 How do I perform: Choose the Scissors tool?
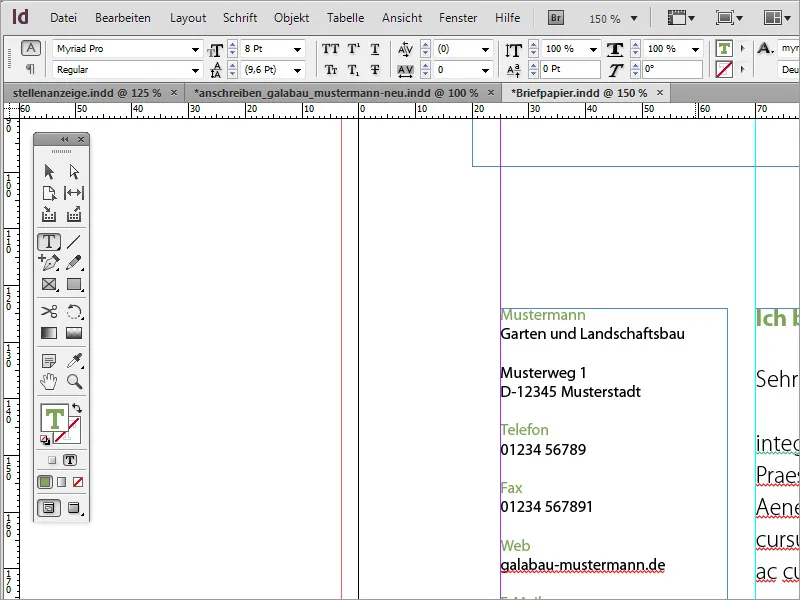click(x=49, y=311)
